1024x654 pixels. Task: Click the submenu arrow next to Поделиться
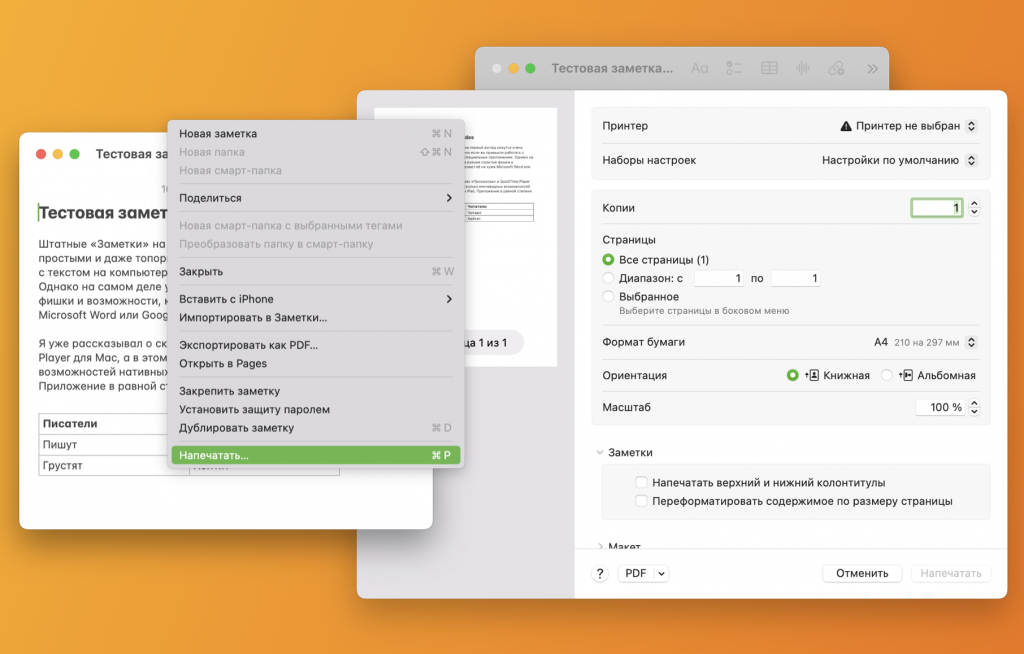click(449, 198)
